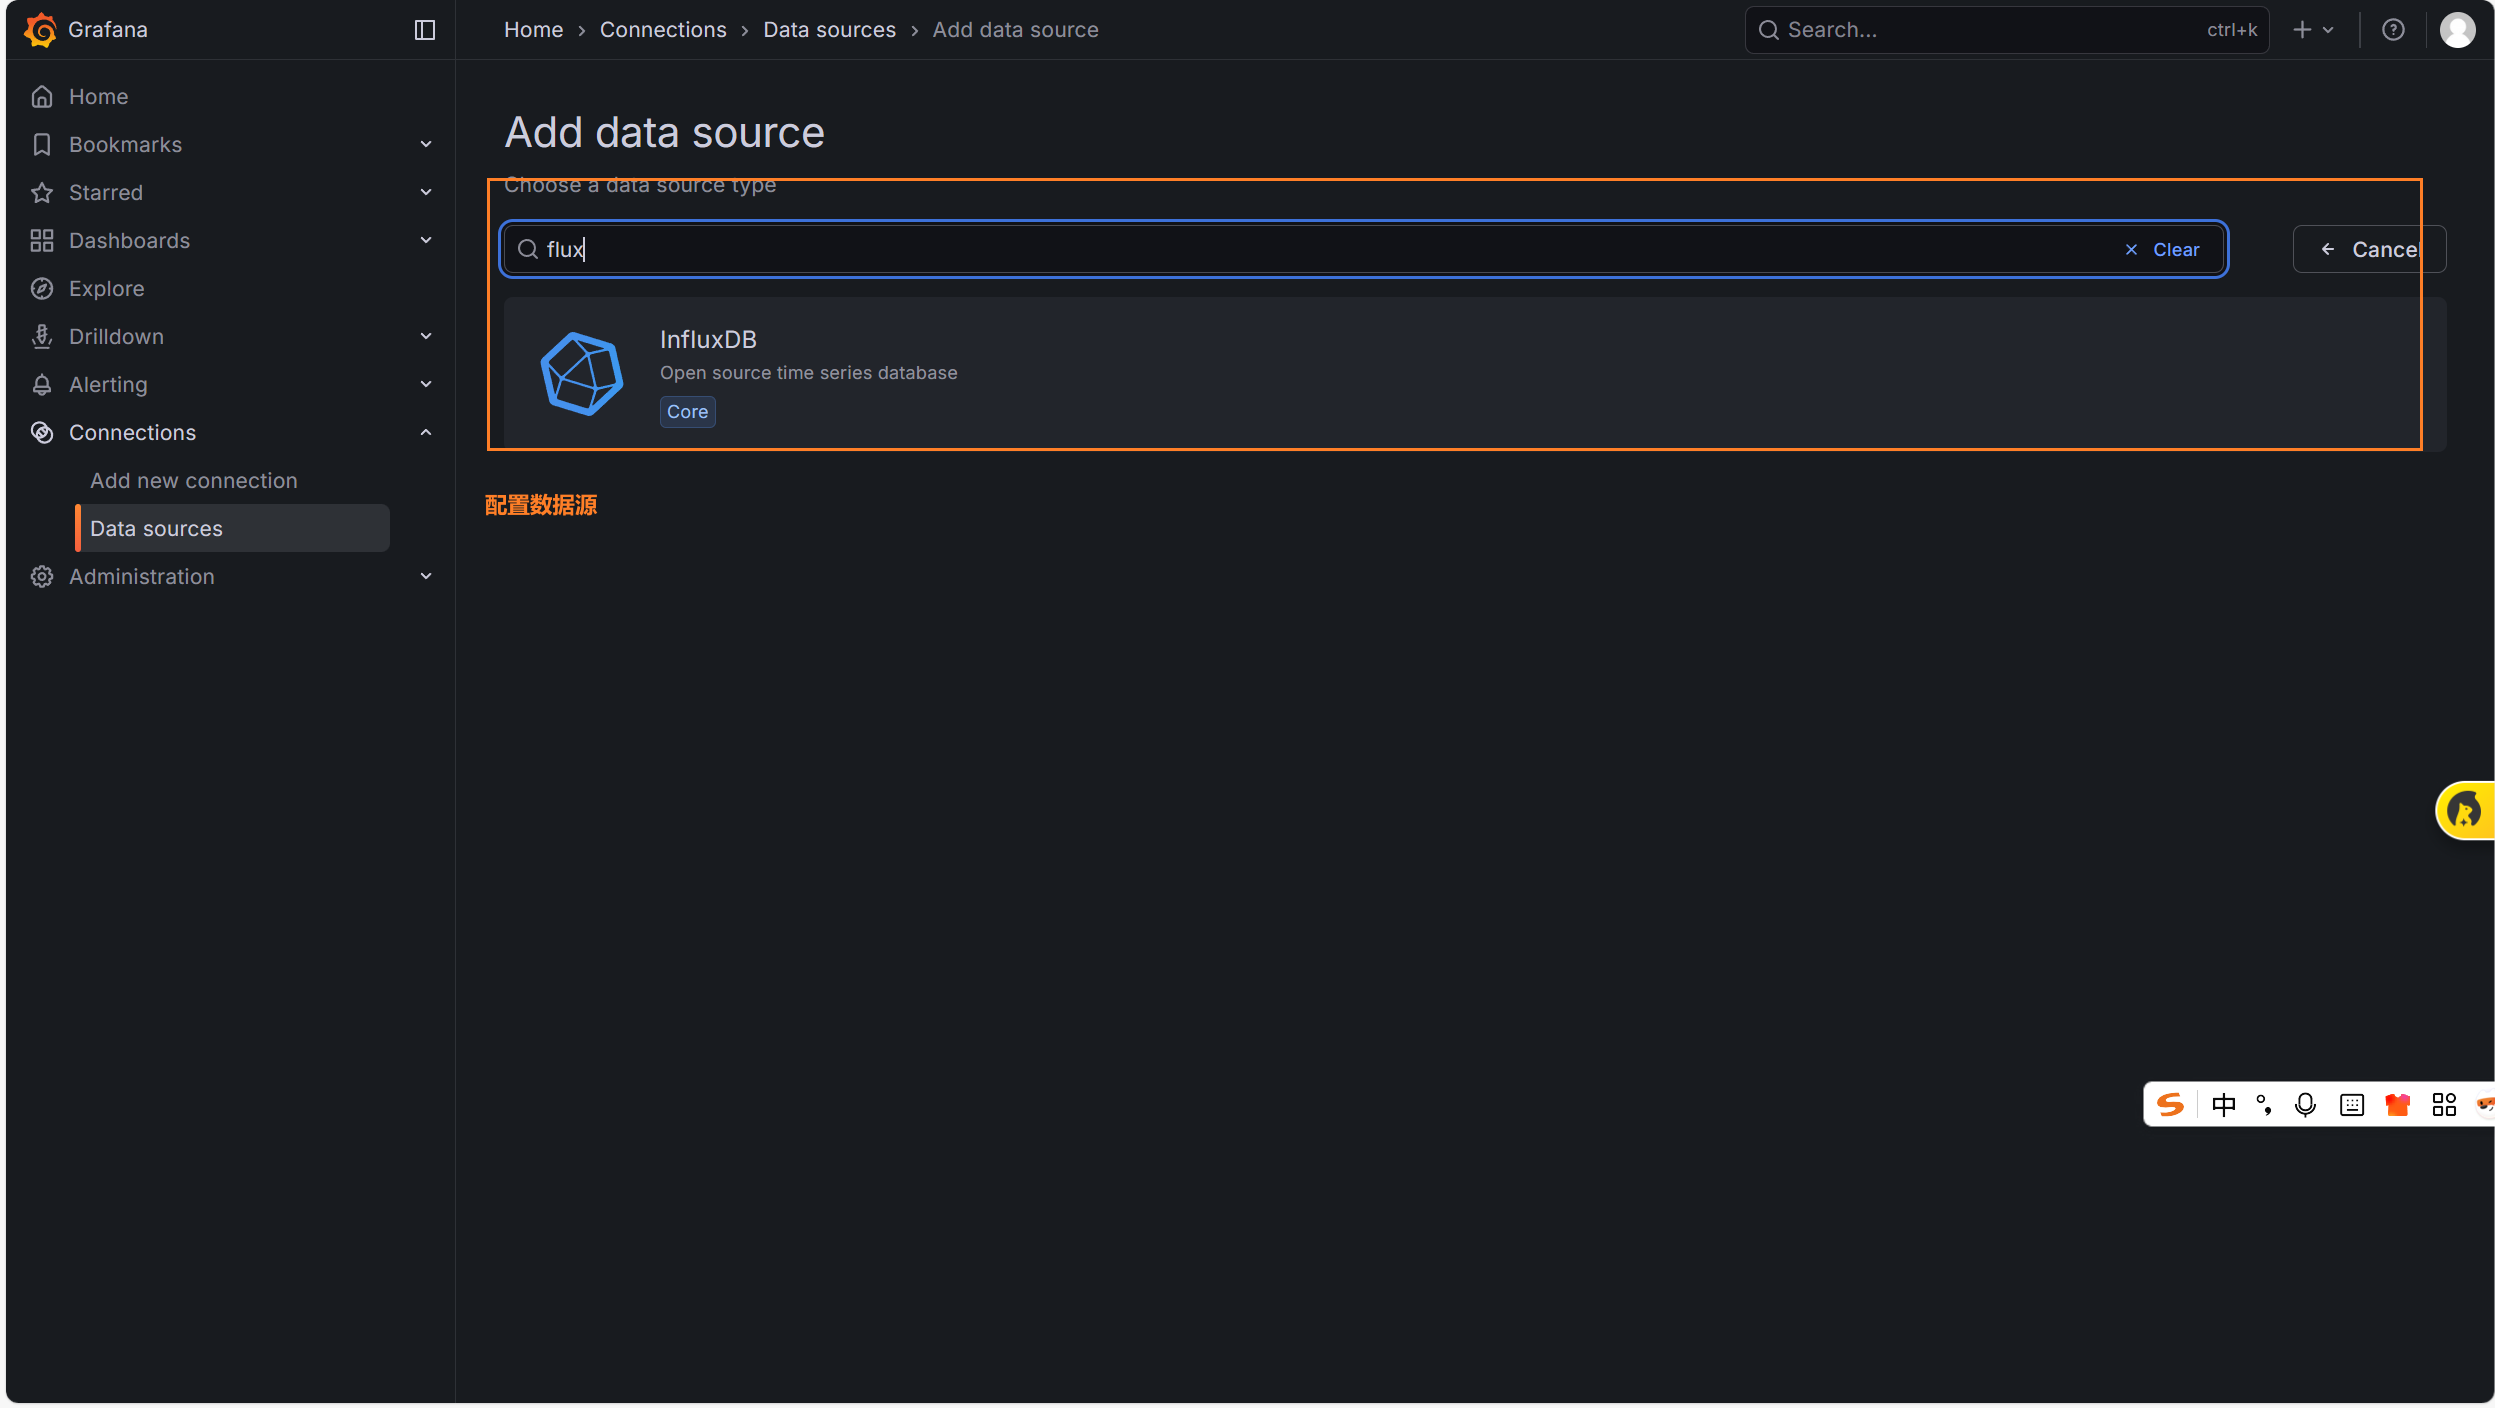Click the Home house icon in sidebar
Image resolution: width=2495 pixels, height=1408 pixels.
42,97
